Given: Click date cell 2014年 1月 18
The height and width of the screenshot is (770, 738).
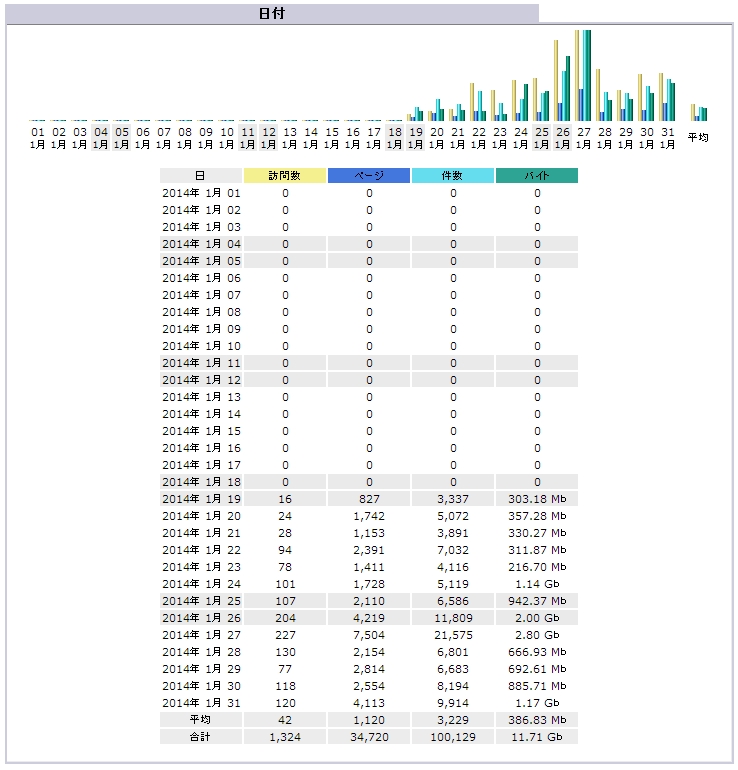Looking at the screenshot, I should (201, 482).
